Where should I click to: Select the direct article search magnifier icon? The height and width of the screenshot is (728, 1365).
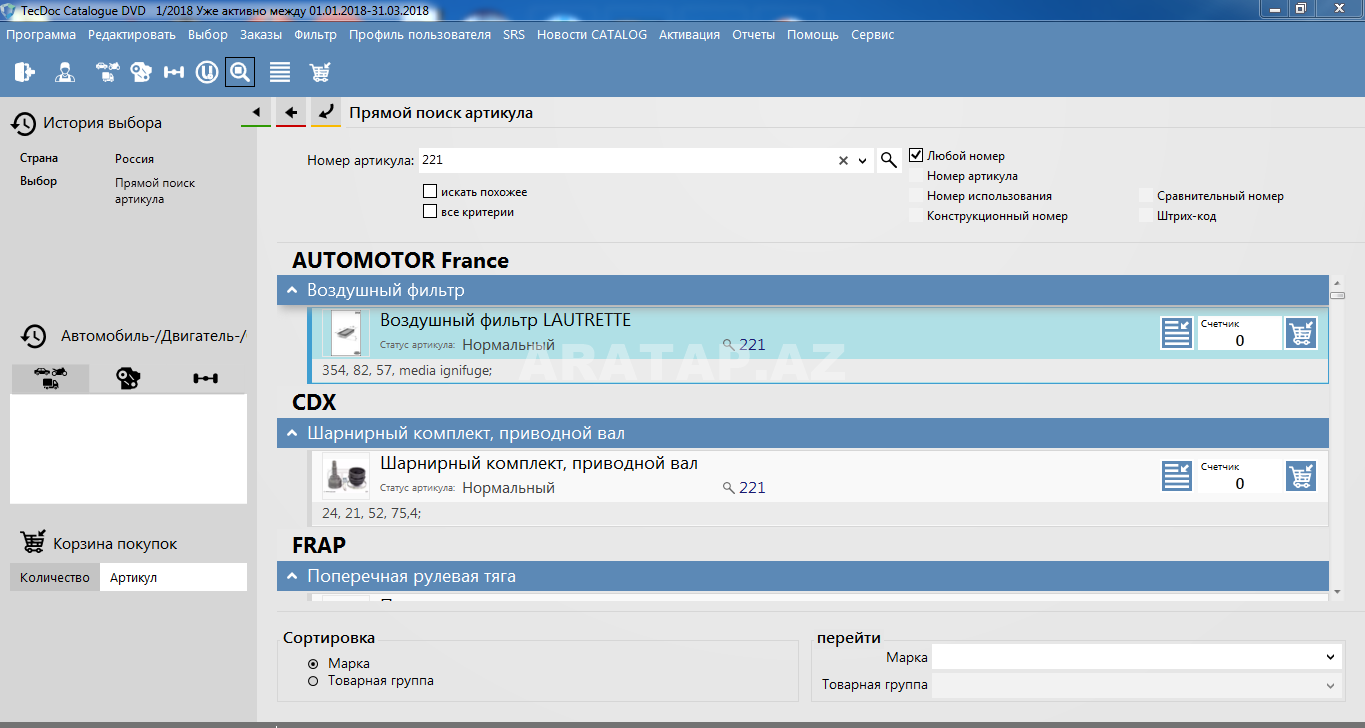[x=240, y=72]
